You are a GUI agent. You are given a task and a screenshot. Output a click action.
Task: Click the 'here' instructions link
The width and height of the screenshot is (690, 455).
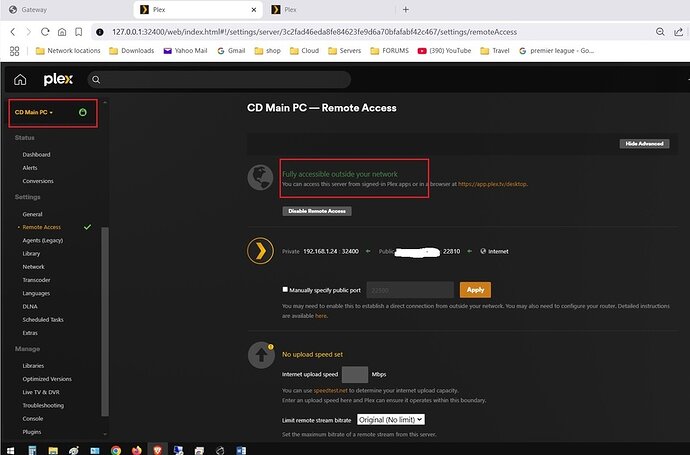click(x=321, y=316)
